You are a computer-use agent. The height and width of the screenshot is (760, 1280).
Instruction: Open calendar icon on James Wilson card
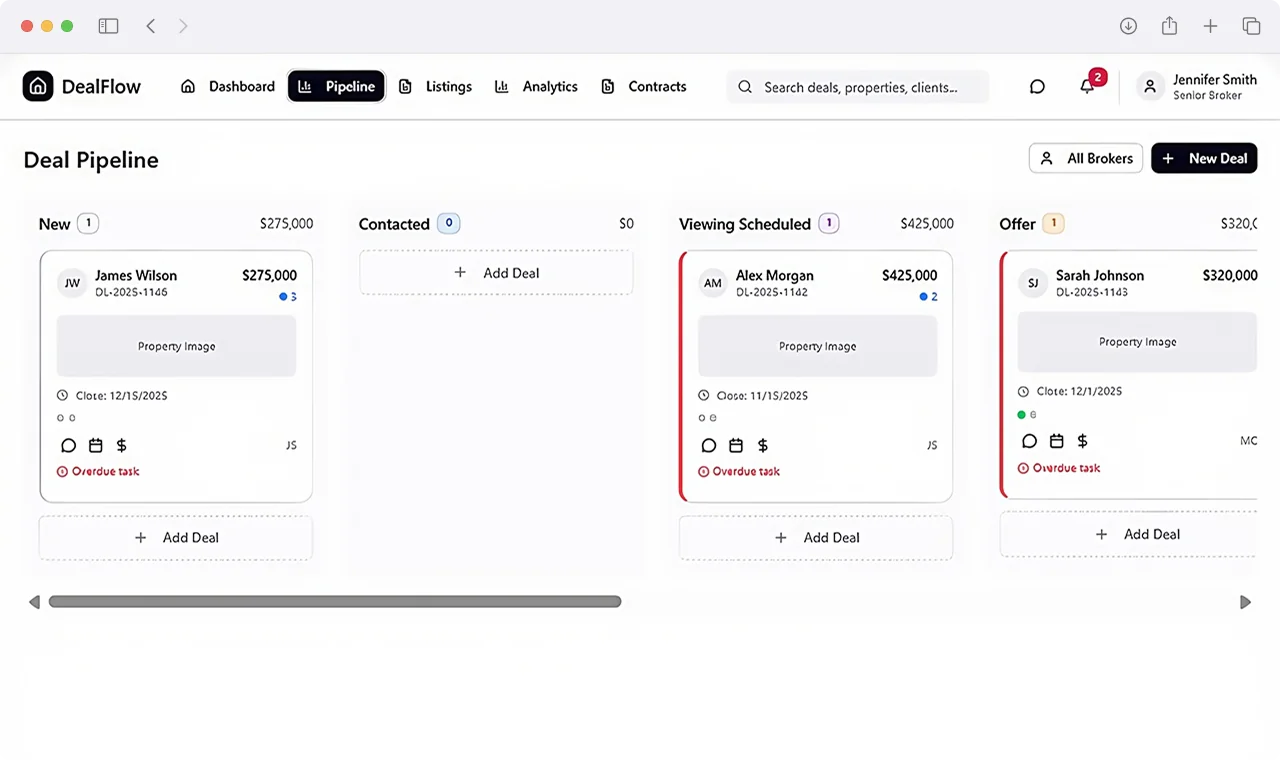(x=95, y=445)
